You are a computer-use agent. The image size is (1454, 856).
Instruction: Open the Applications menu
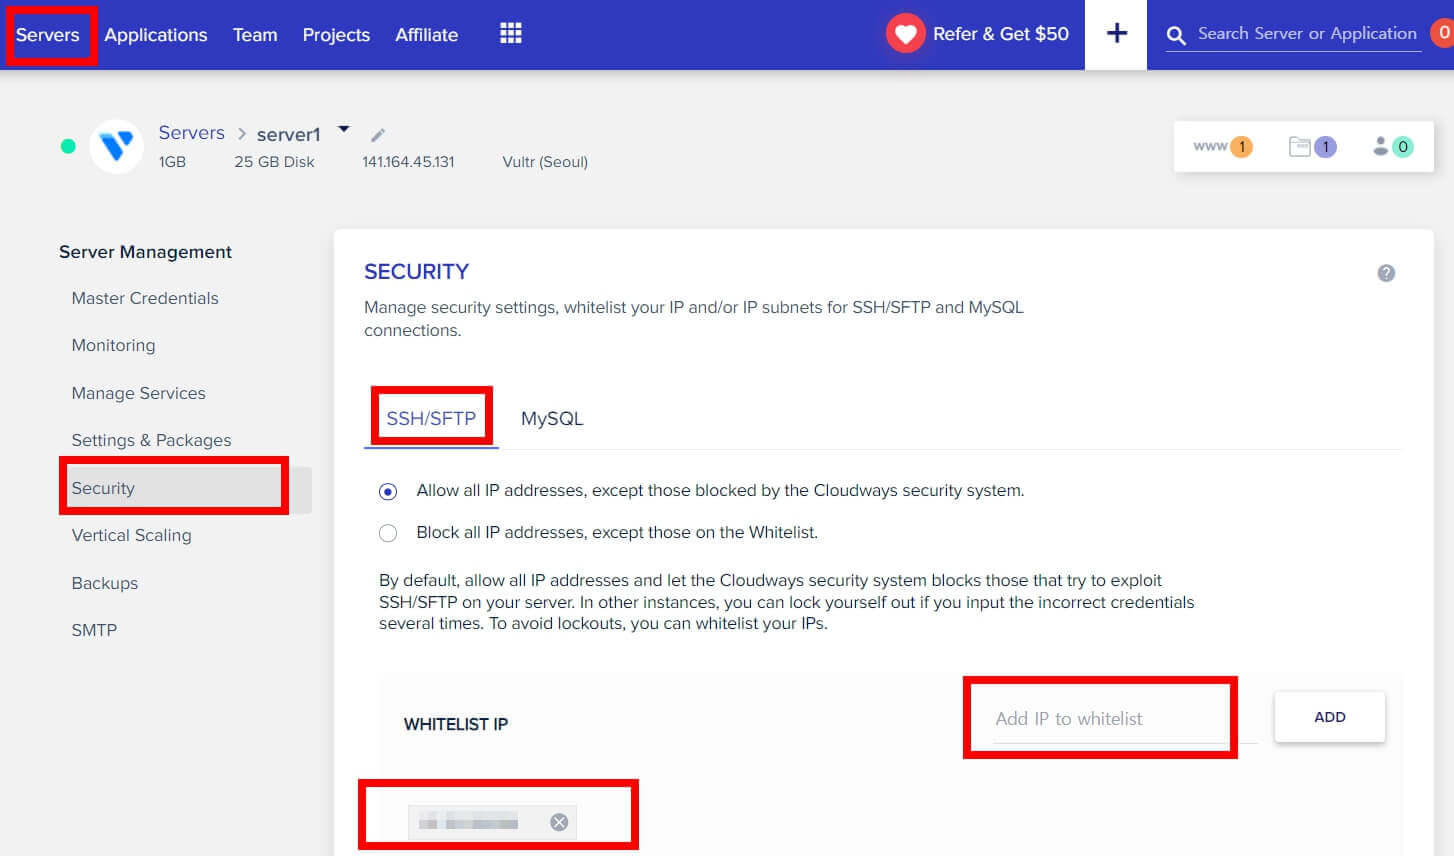pos(156,35)
